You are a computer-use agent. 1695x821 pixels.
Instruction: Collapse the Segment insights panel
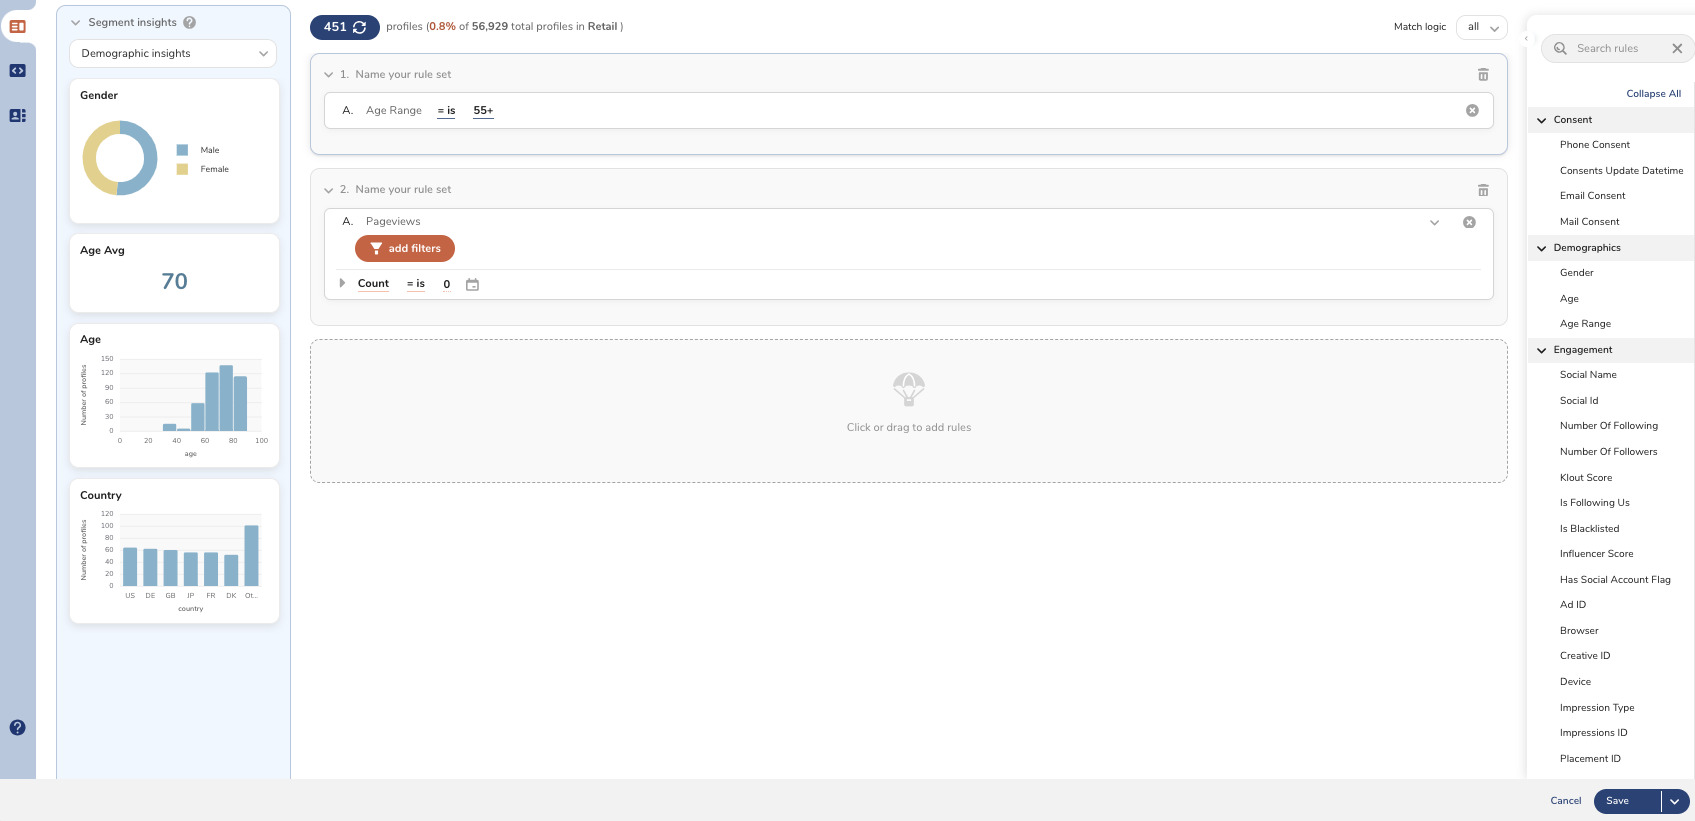click(x=75, y=23)
